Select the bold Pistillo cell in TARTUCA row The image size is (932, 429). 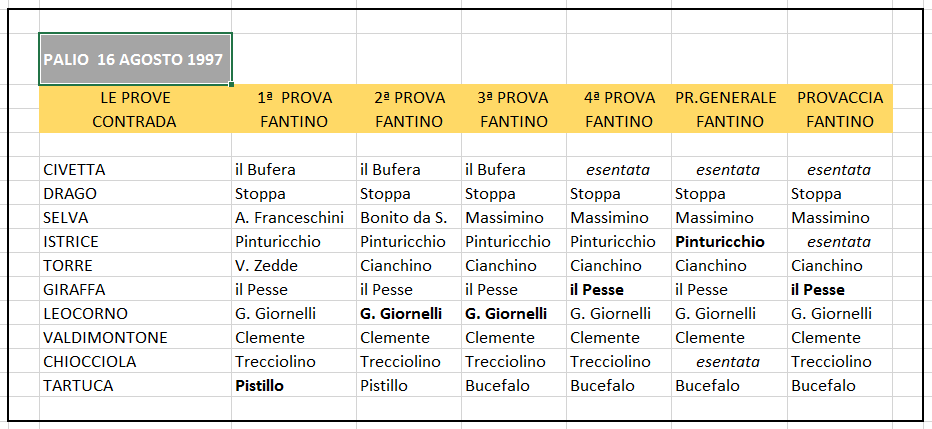pyautogui.click(x=294, y=386)
